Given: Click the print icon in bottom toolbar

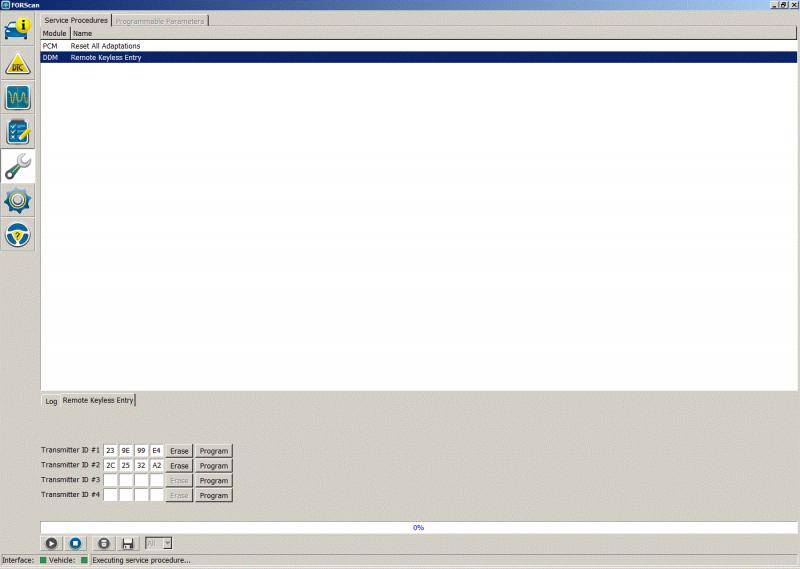Looking at the screenshot, I should (x=103, y=543).
